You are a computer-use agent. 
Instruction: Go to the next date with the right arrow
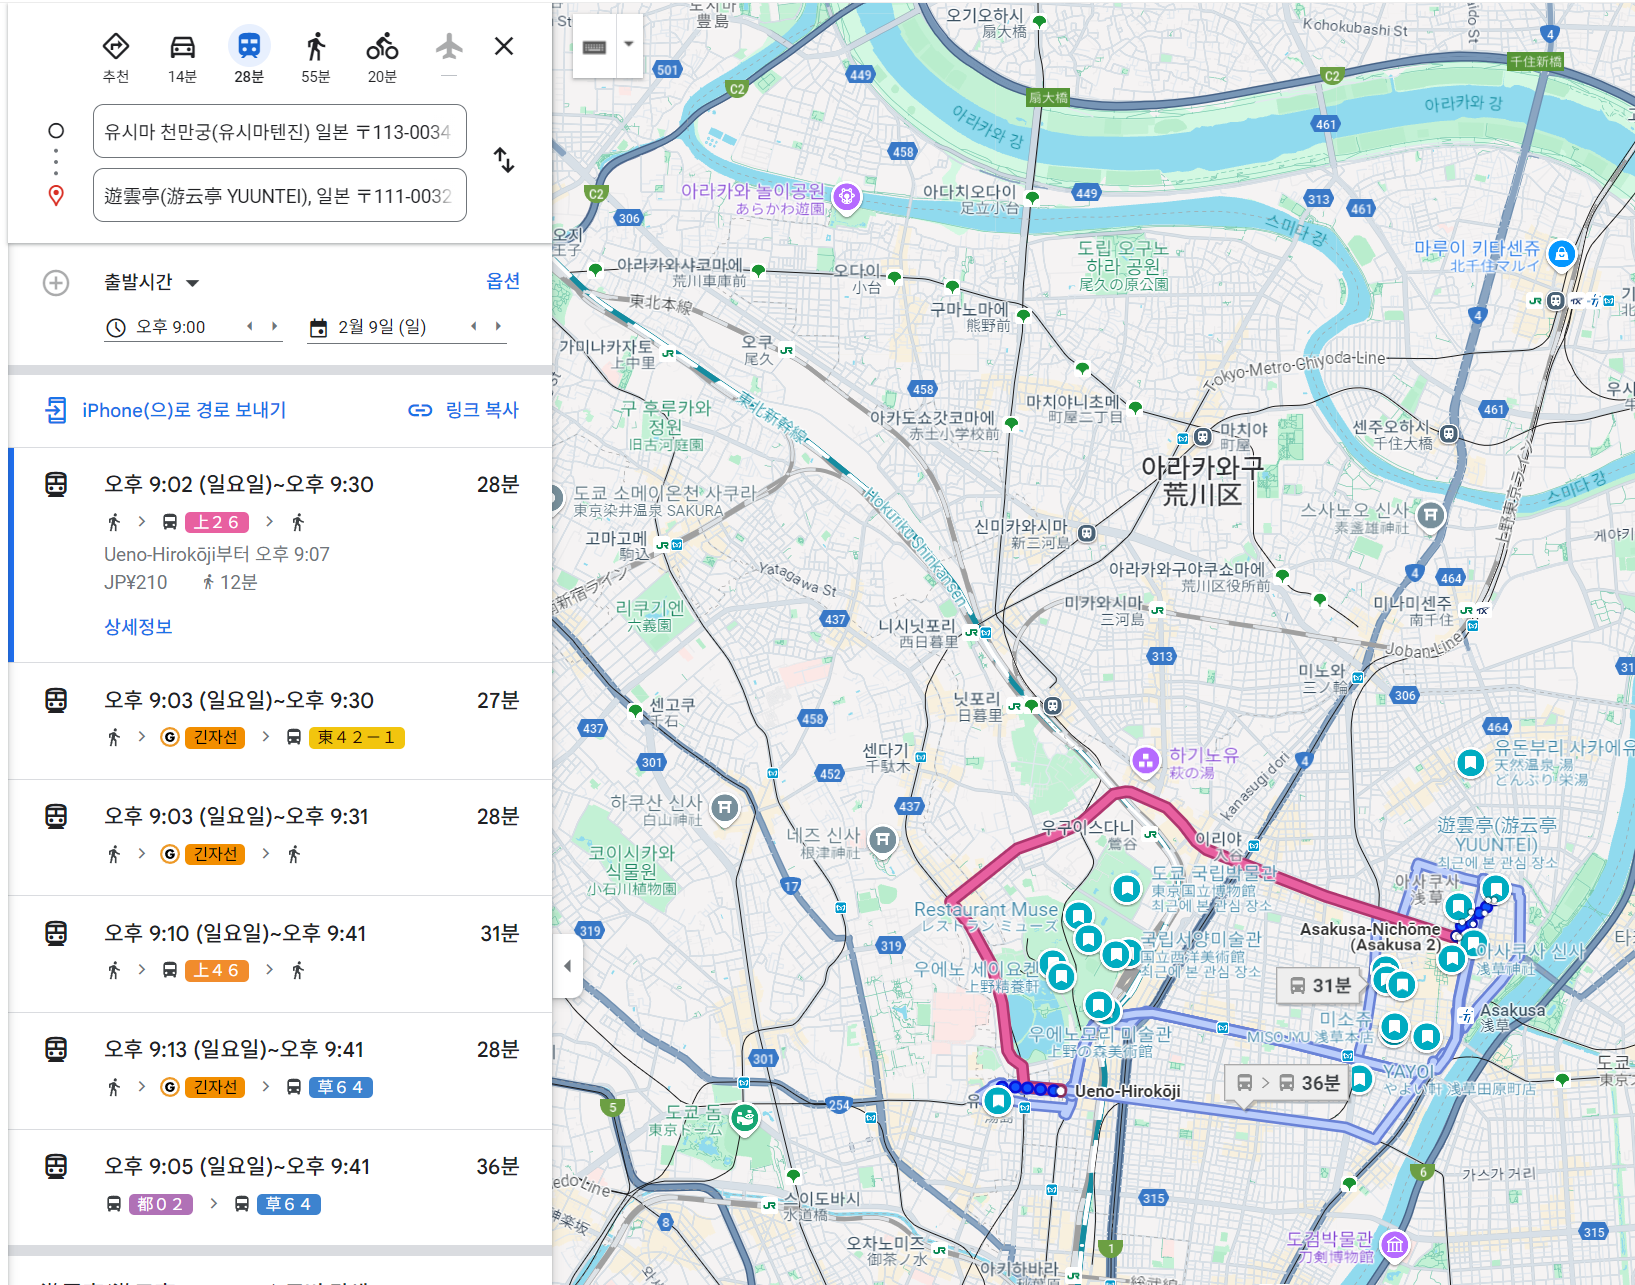click(x=498, y=326)
